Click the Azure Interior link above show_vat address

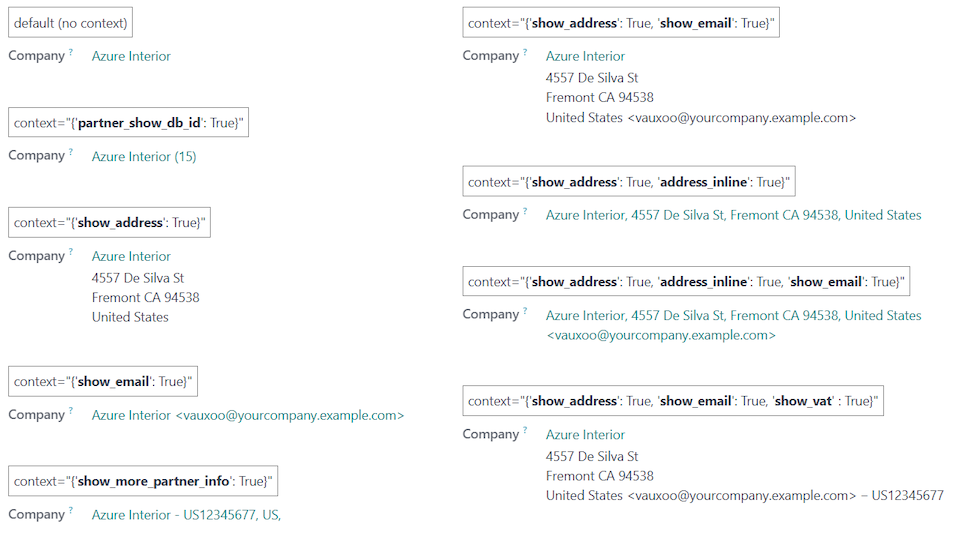pos(585,435)
